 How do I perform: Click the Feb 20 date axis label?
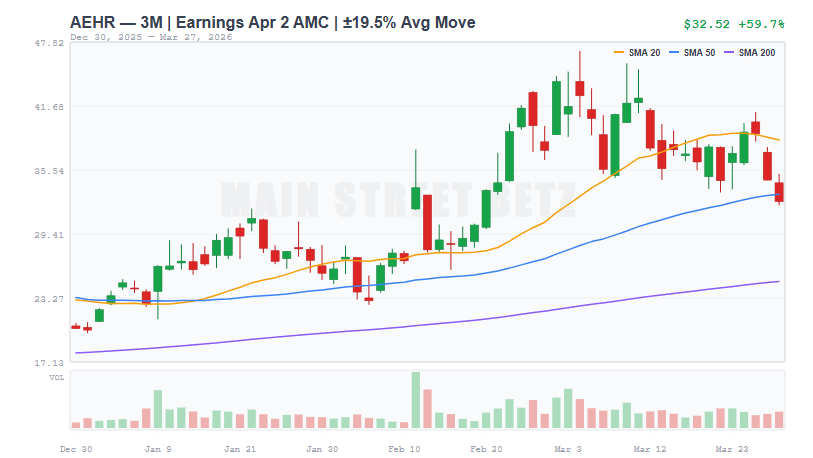click(486, 449)
